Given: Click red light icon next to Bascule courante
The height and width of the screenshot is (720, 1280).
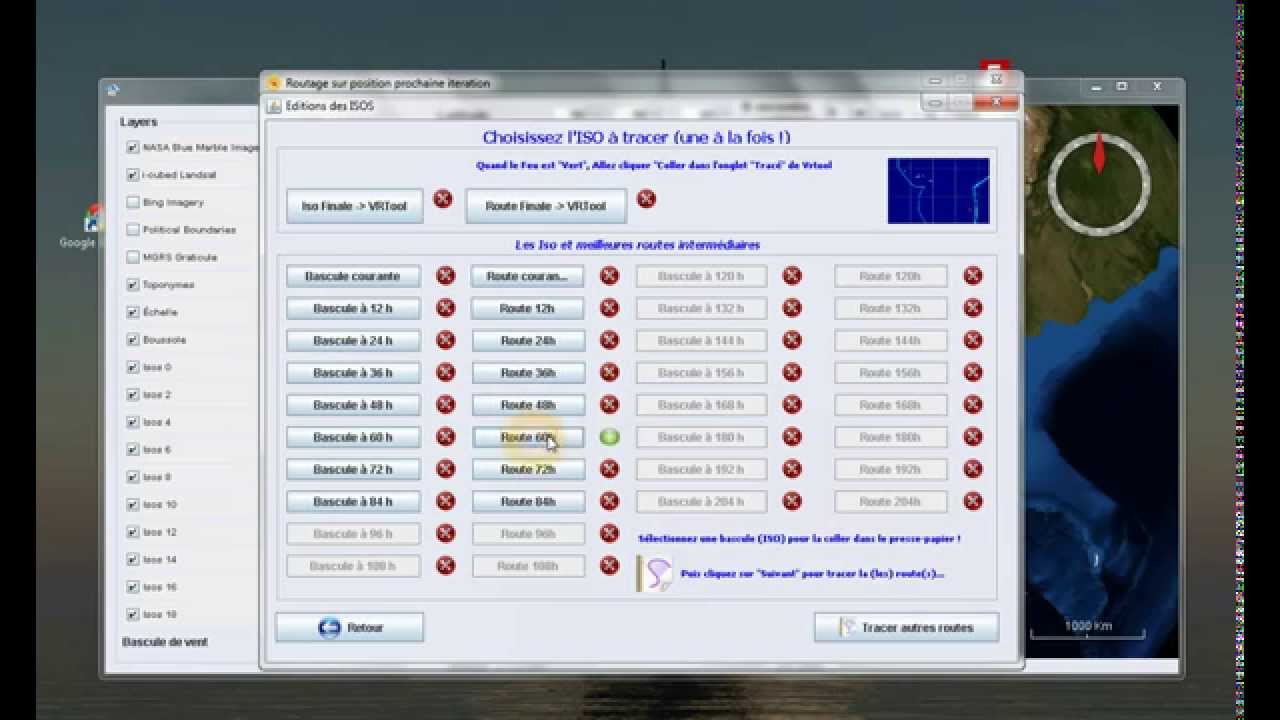Looking at the screenshot, I should [446, 276].
